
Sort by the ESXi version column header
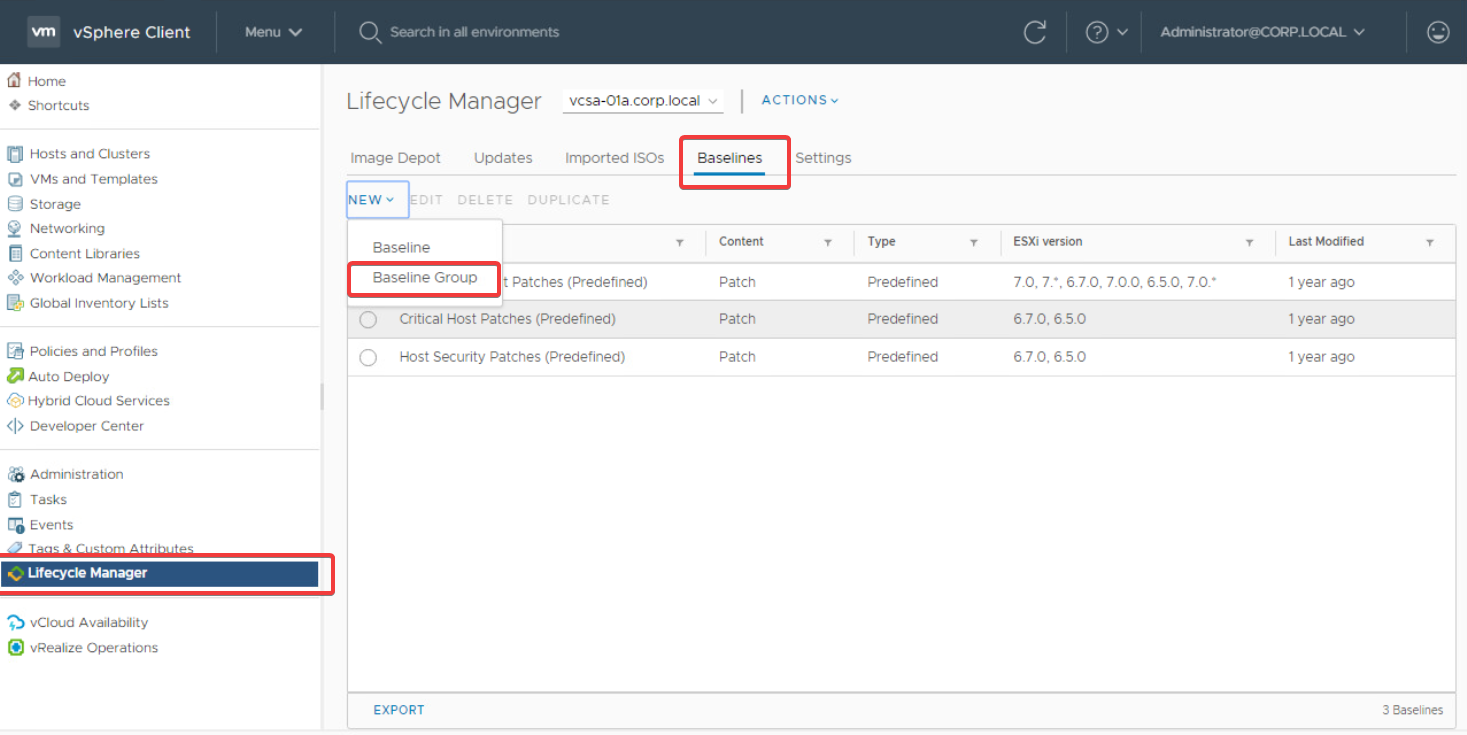coord(1048,242)
